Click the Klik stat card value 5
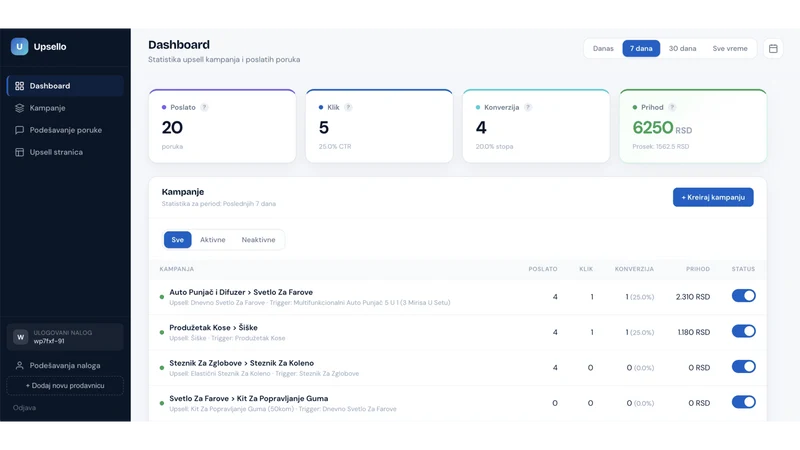The height and width of the screenshot is (450, 800). coord(324,128)
